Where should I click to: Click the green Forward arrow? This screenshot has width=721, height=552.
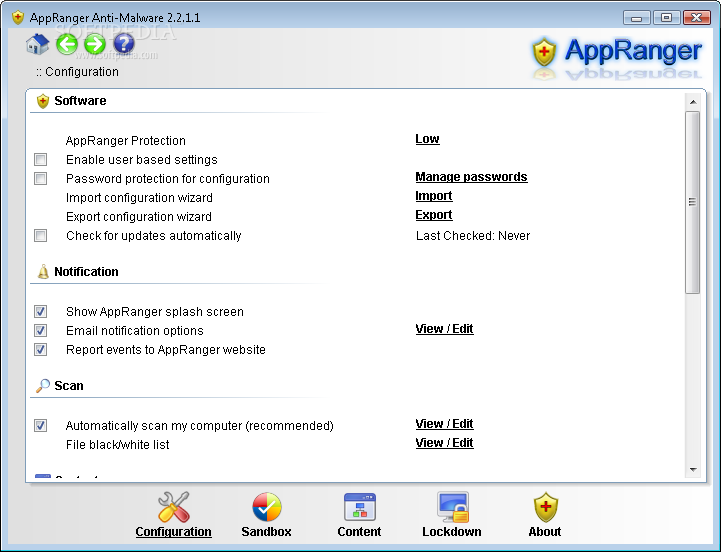95,44
